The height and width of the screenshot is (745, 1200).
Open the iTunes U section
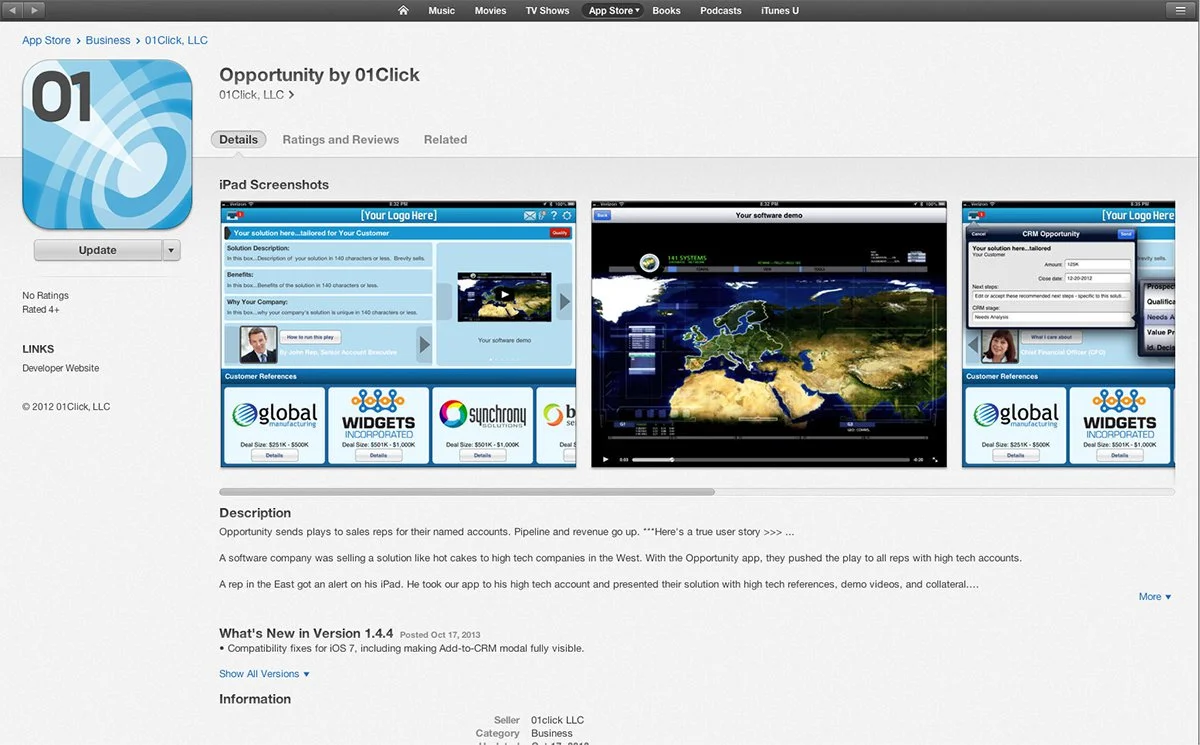click(x=780, y=11)
